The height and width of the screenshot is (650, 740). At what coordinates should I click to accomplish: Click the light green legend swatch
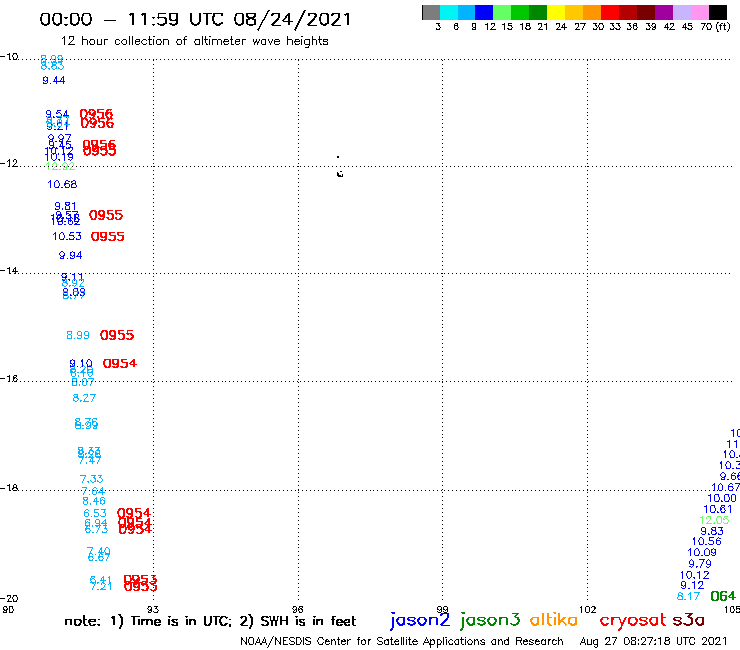[502, 13]
